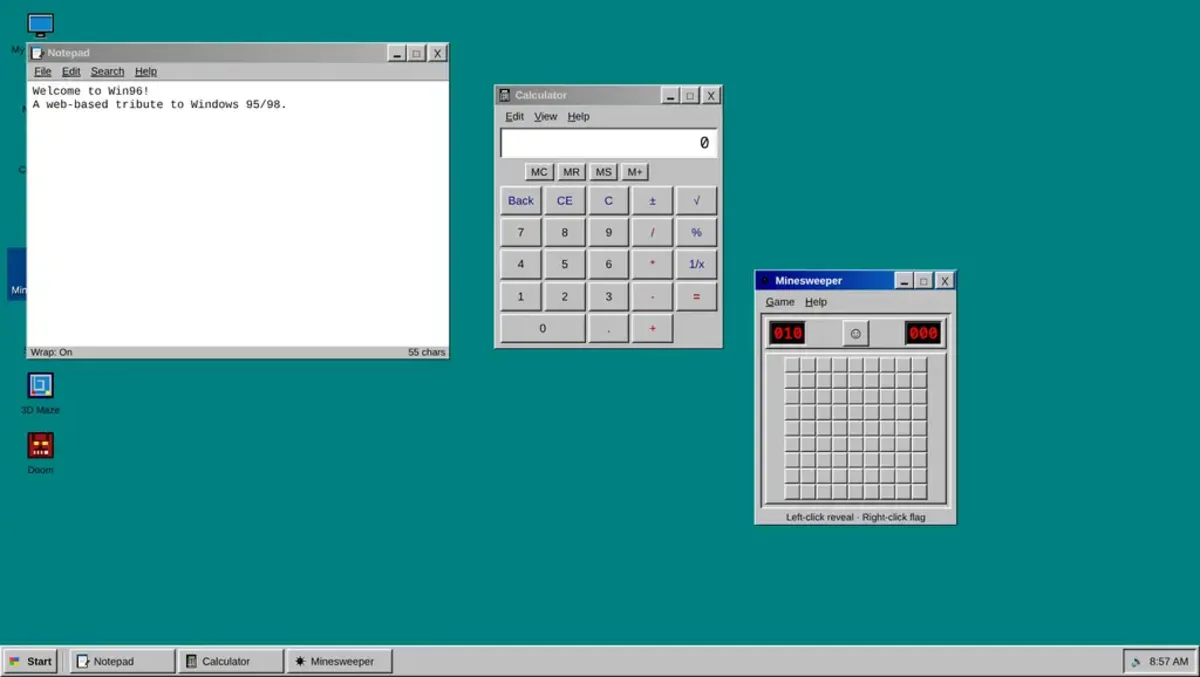Viewport: 1200px width, 677px height.
Task: Open Notepad's Edit menu
Action: point(71,71)
